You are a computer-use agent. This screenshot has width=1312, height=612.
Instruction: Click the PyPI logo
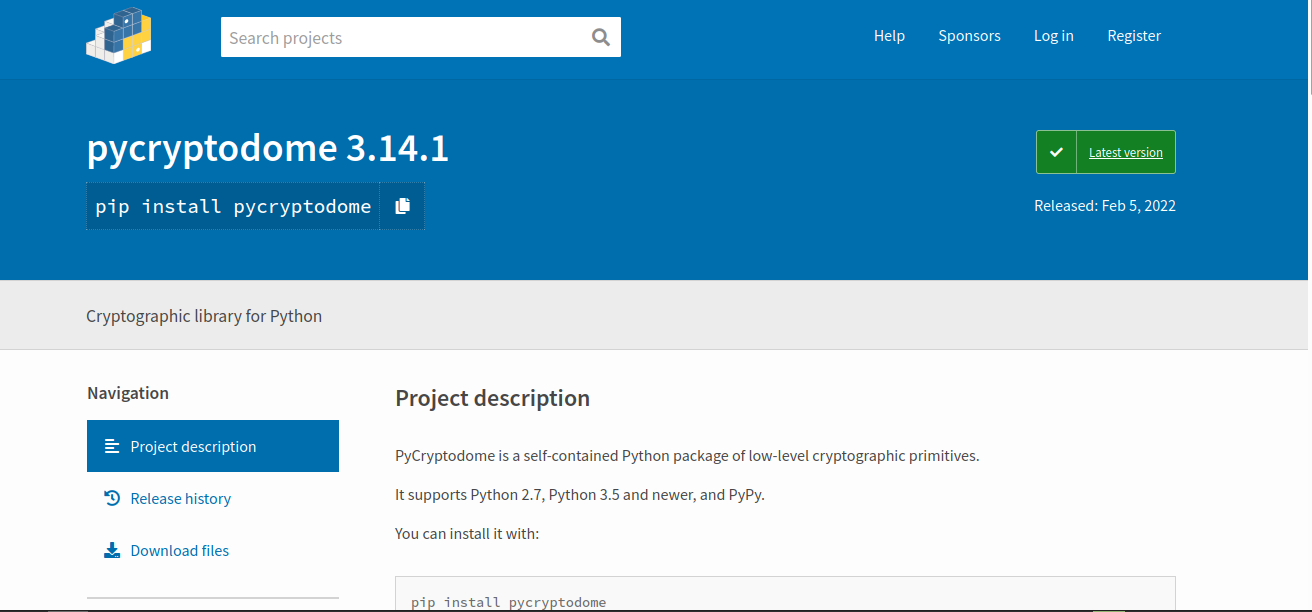[x=118, y=35]
